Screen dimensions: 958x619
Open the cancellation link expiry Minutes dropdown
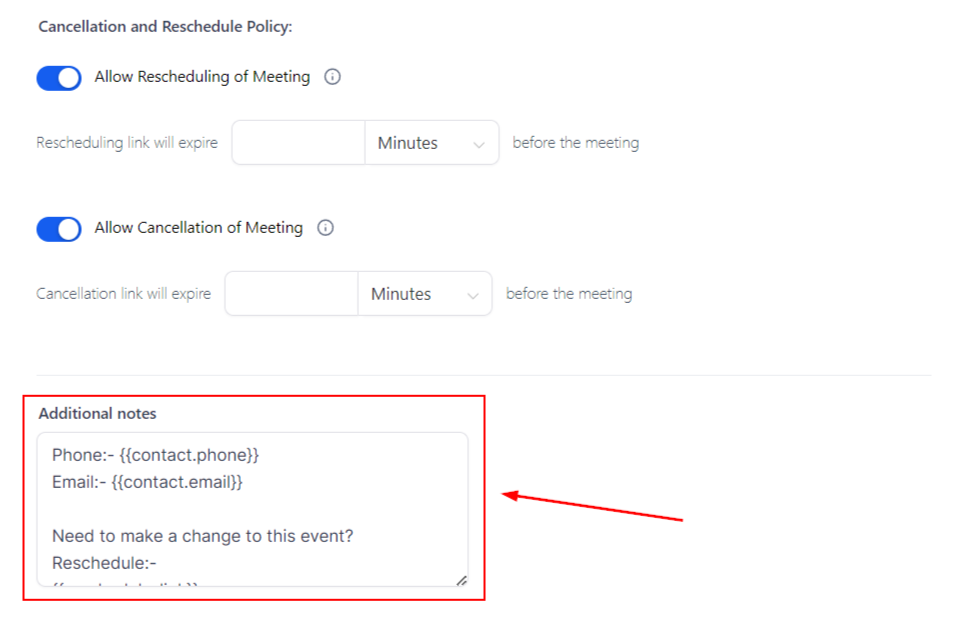[x=424, y=295]
